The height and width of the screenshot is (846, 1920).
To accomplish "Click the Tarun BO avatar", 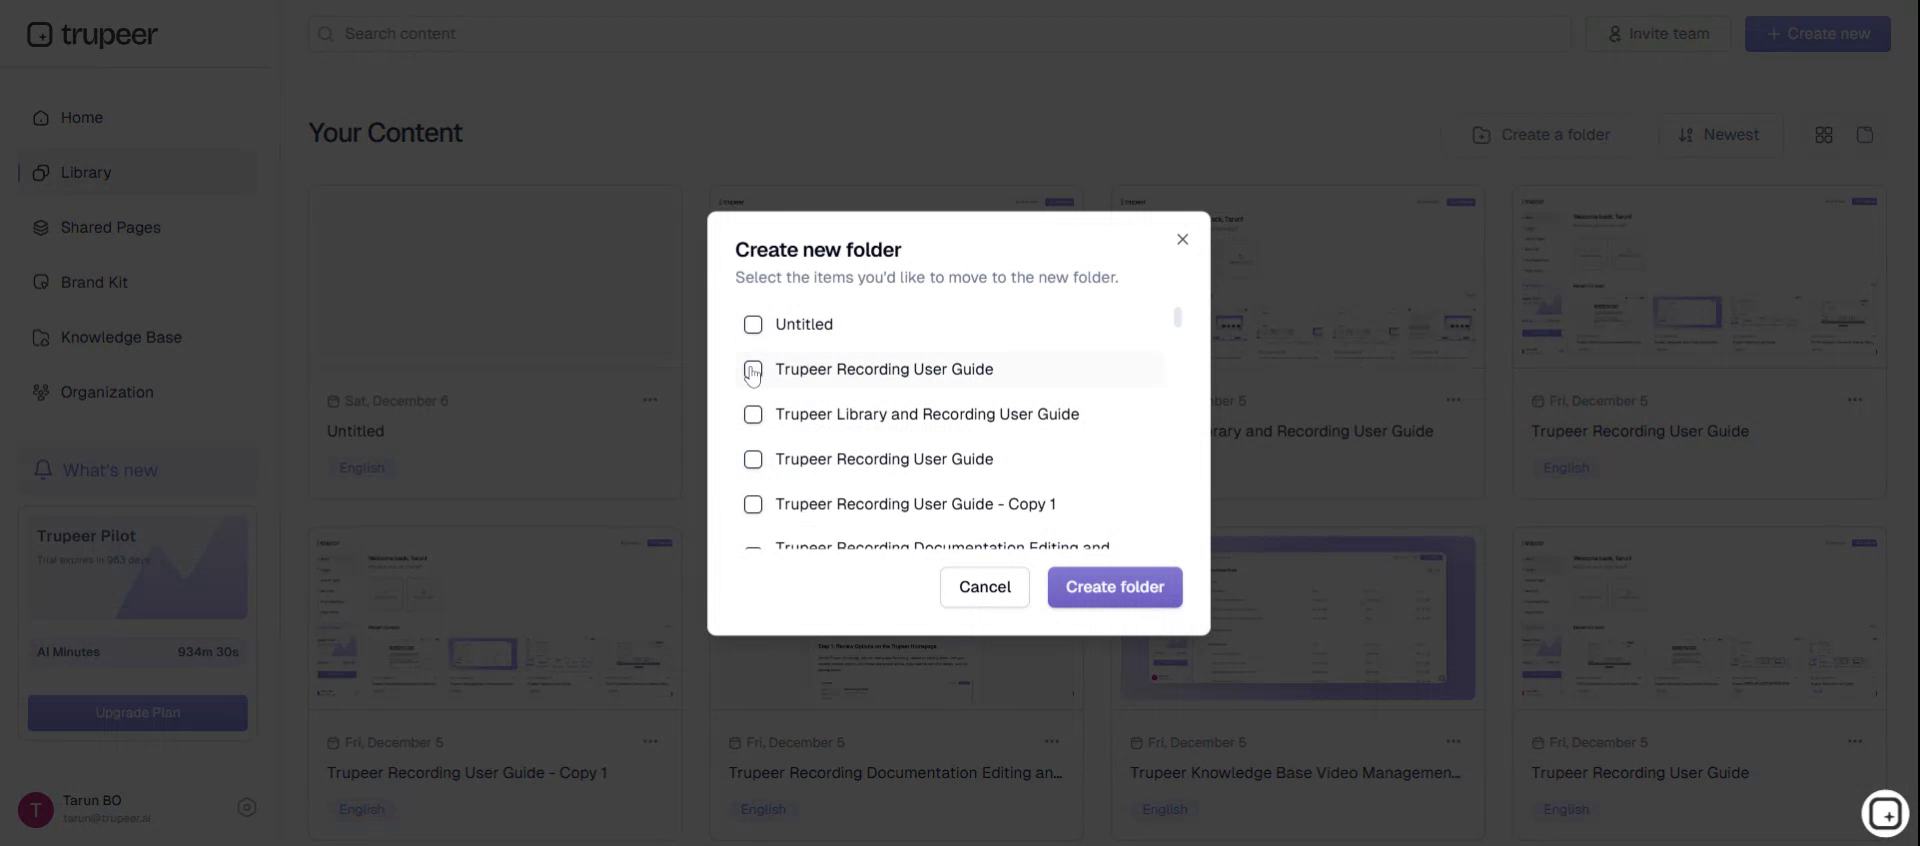I will coord(36,809).
